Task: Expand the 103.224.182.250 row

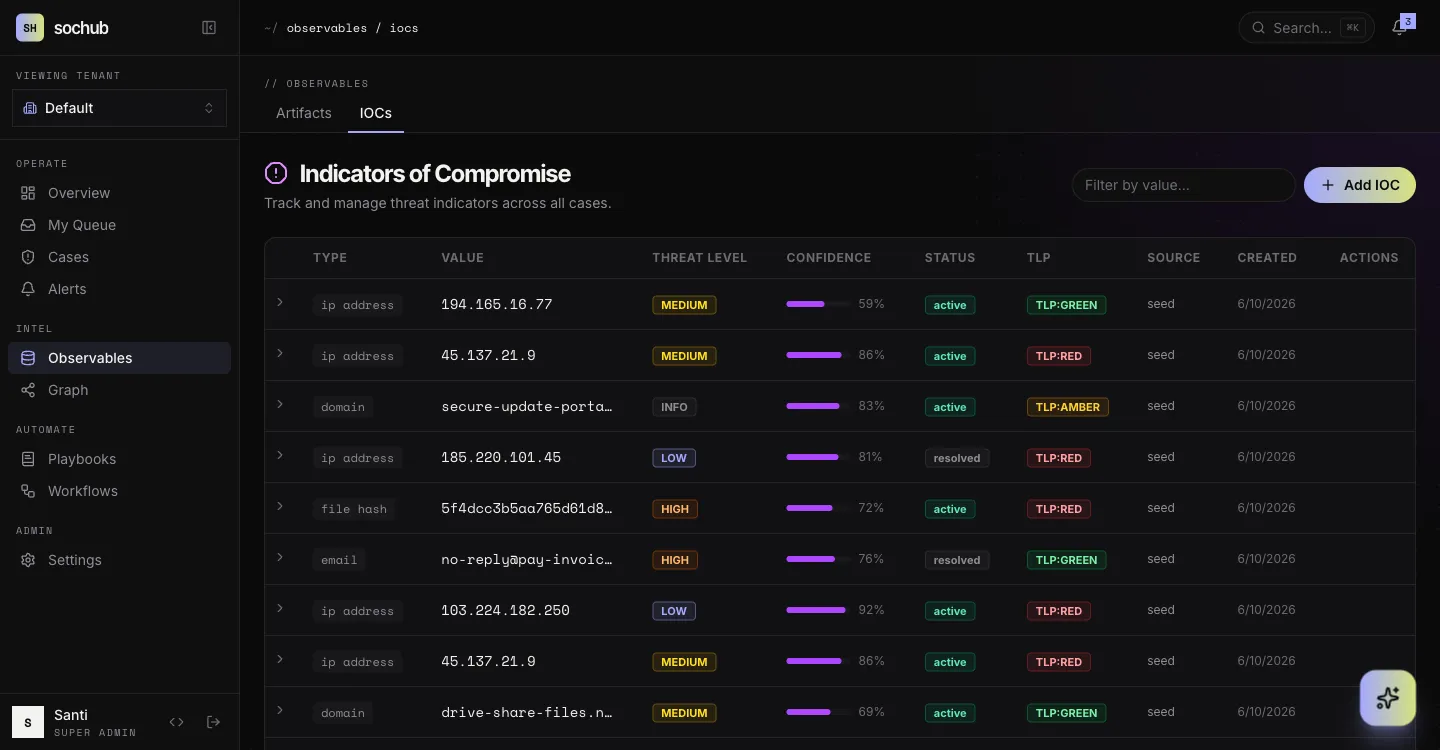Action: (280, 608)
